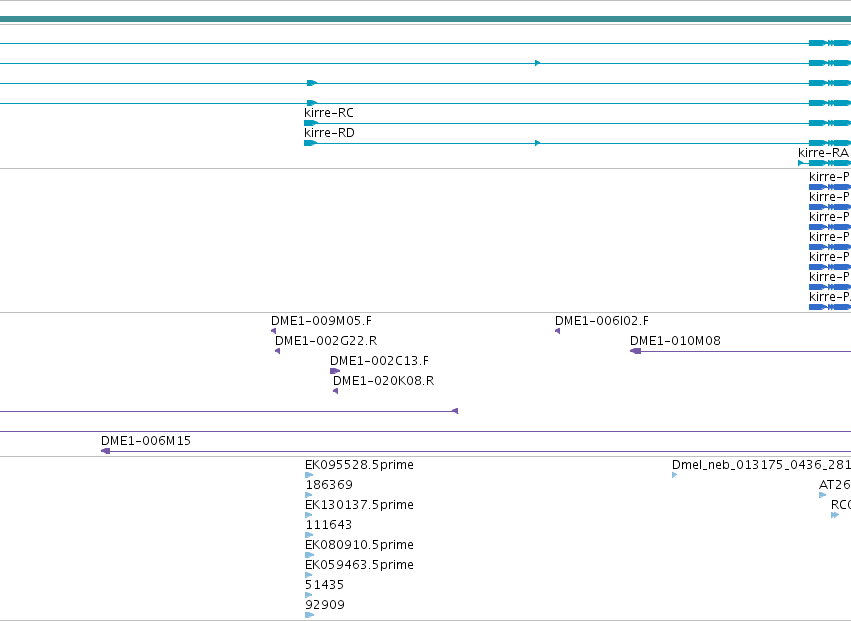Click the purple block glyph under DME1-002C13.F

pos(335,371)
